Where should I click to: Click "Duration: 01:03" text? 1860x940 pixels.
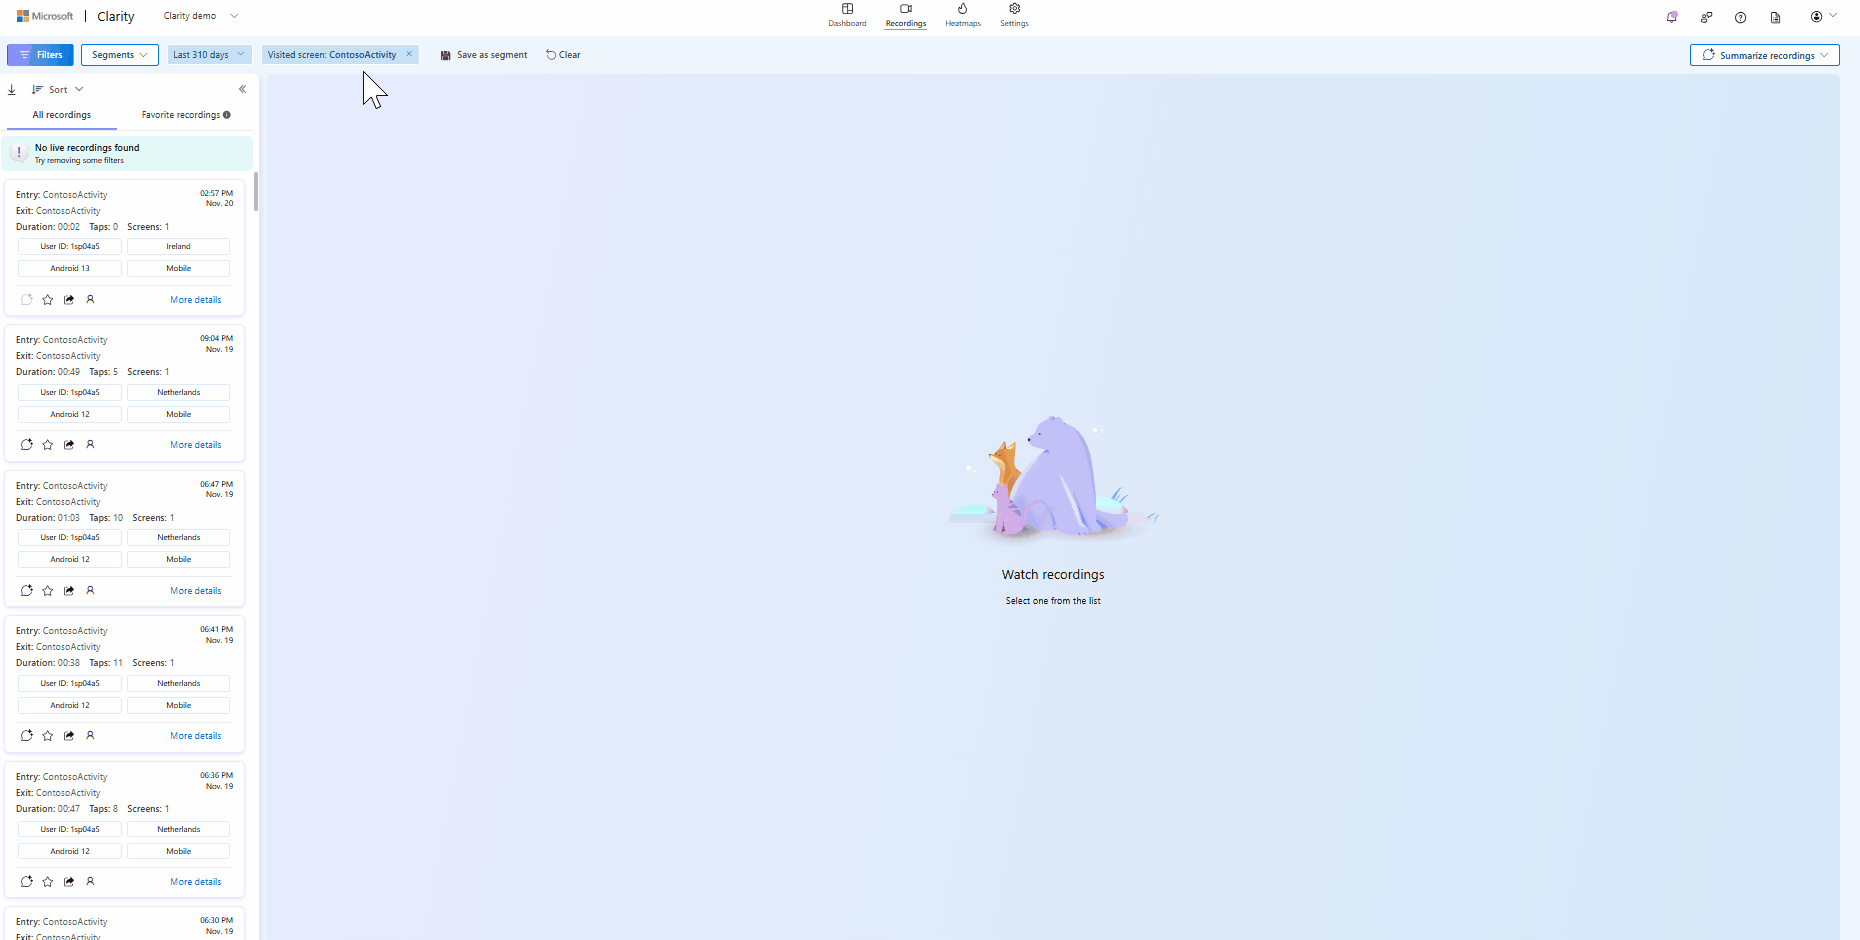click(x=48, y=518)
